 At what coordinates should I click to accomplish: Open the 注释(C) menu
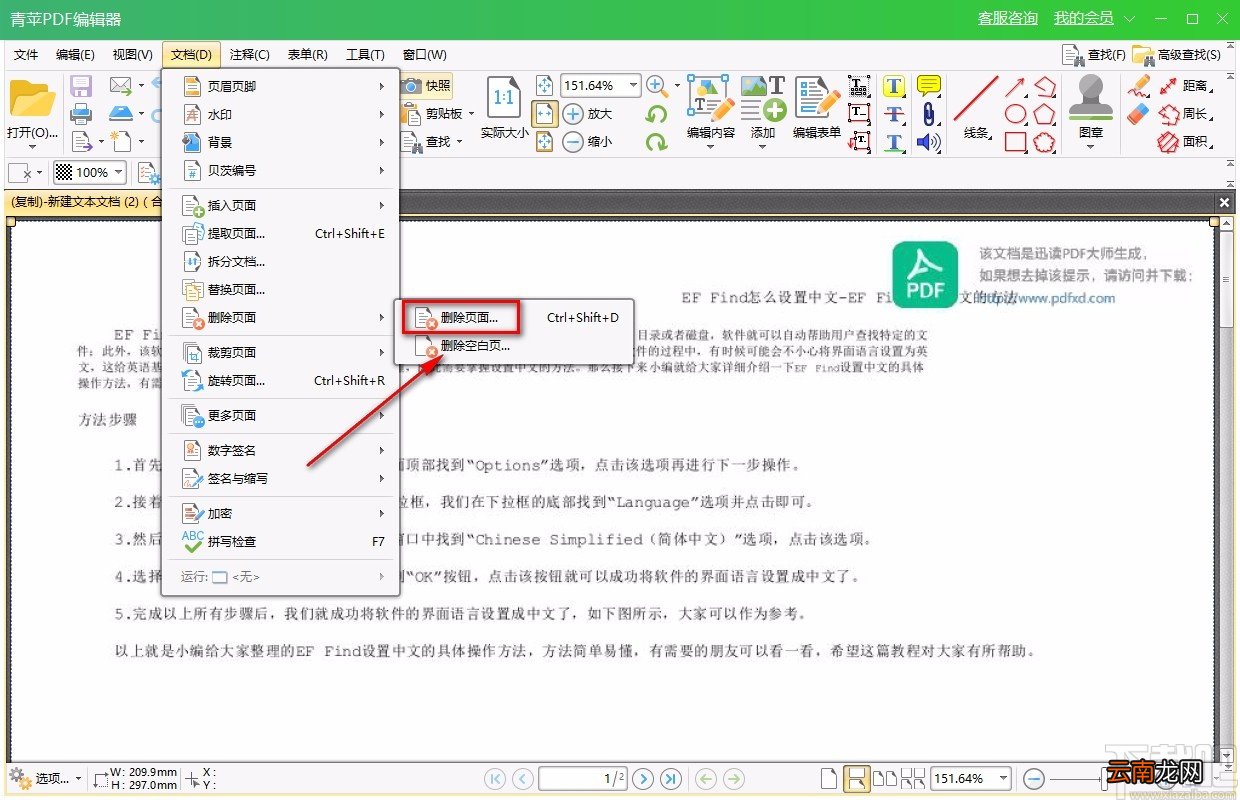250,55
